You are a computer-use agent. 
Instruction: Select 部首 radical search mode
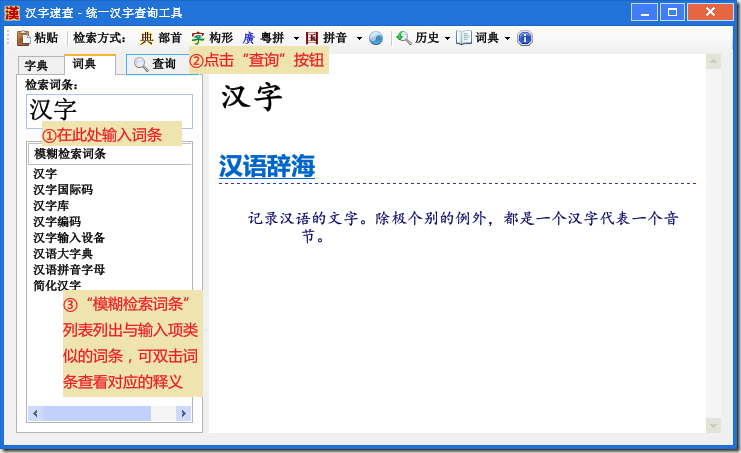(160, 38)
